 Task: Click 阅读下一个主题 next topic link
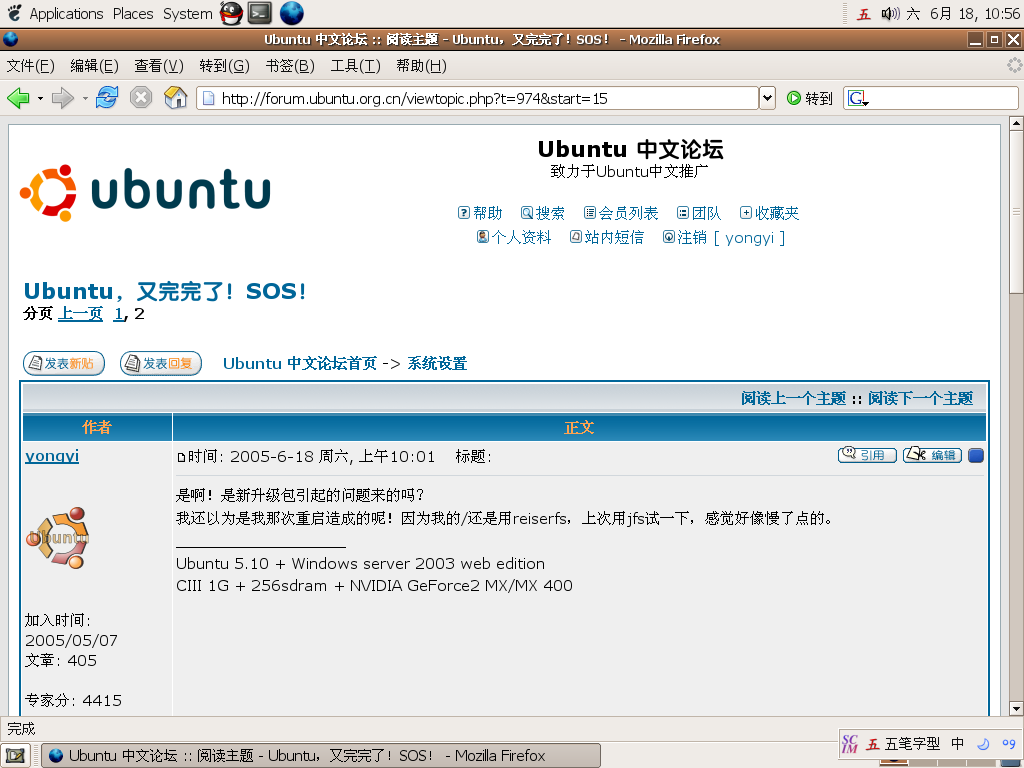click(x=920, y=398)
